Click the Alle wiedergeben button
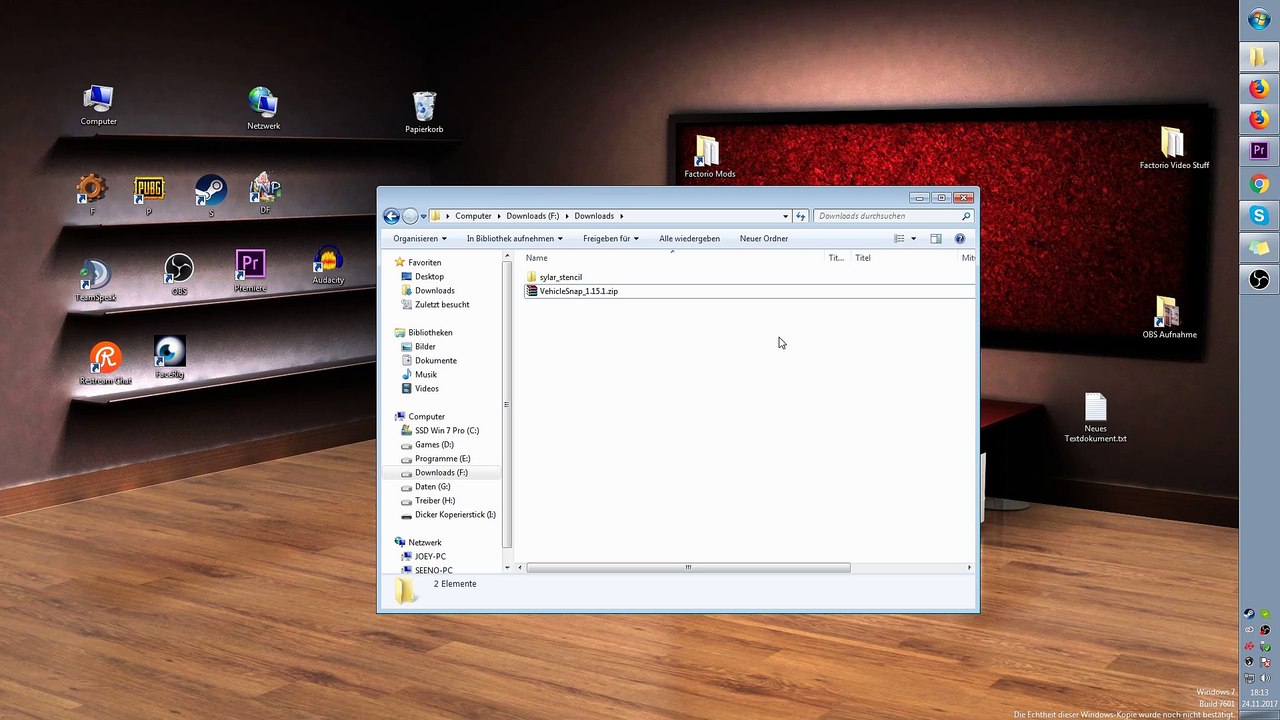This screenshot has height=720, width=1280. pyautogui.click(x=689, y=238)
